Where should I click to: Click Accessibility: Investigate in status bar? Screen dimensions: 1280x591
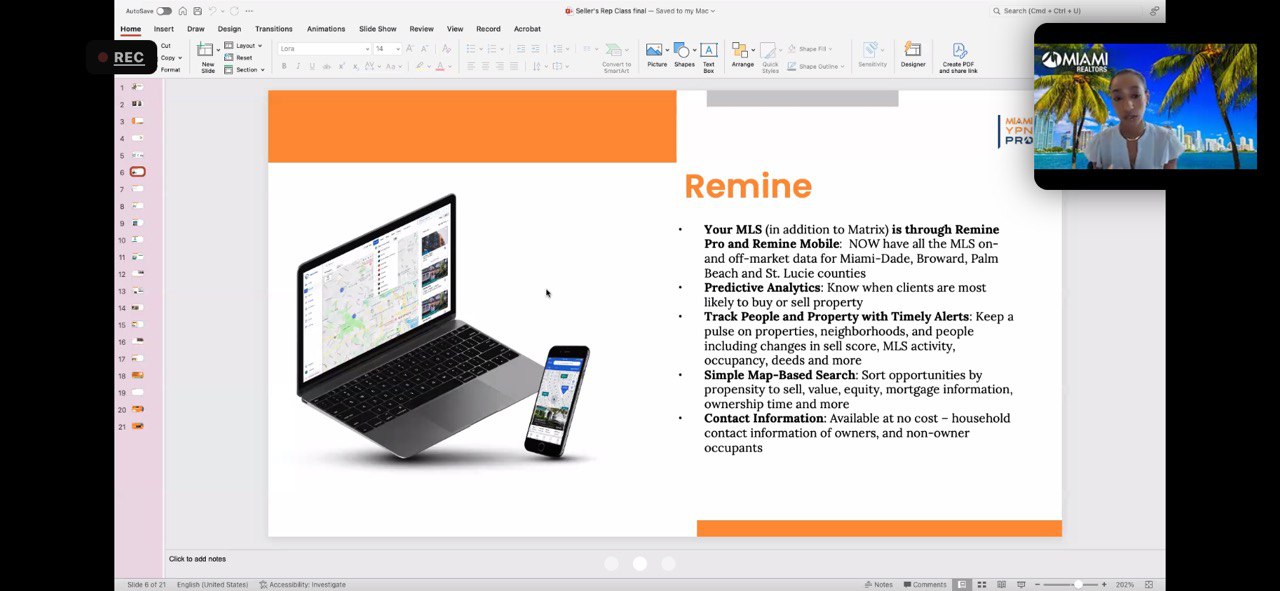[x=302, y=584]
